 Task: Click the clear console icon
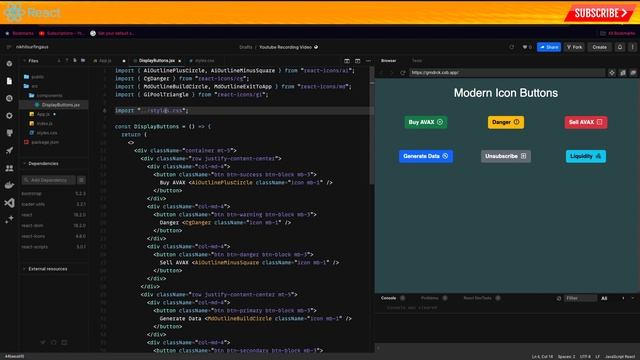[x=559, y=298]
